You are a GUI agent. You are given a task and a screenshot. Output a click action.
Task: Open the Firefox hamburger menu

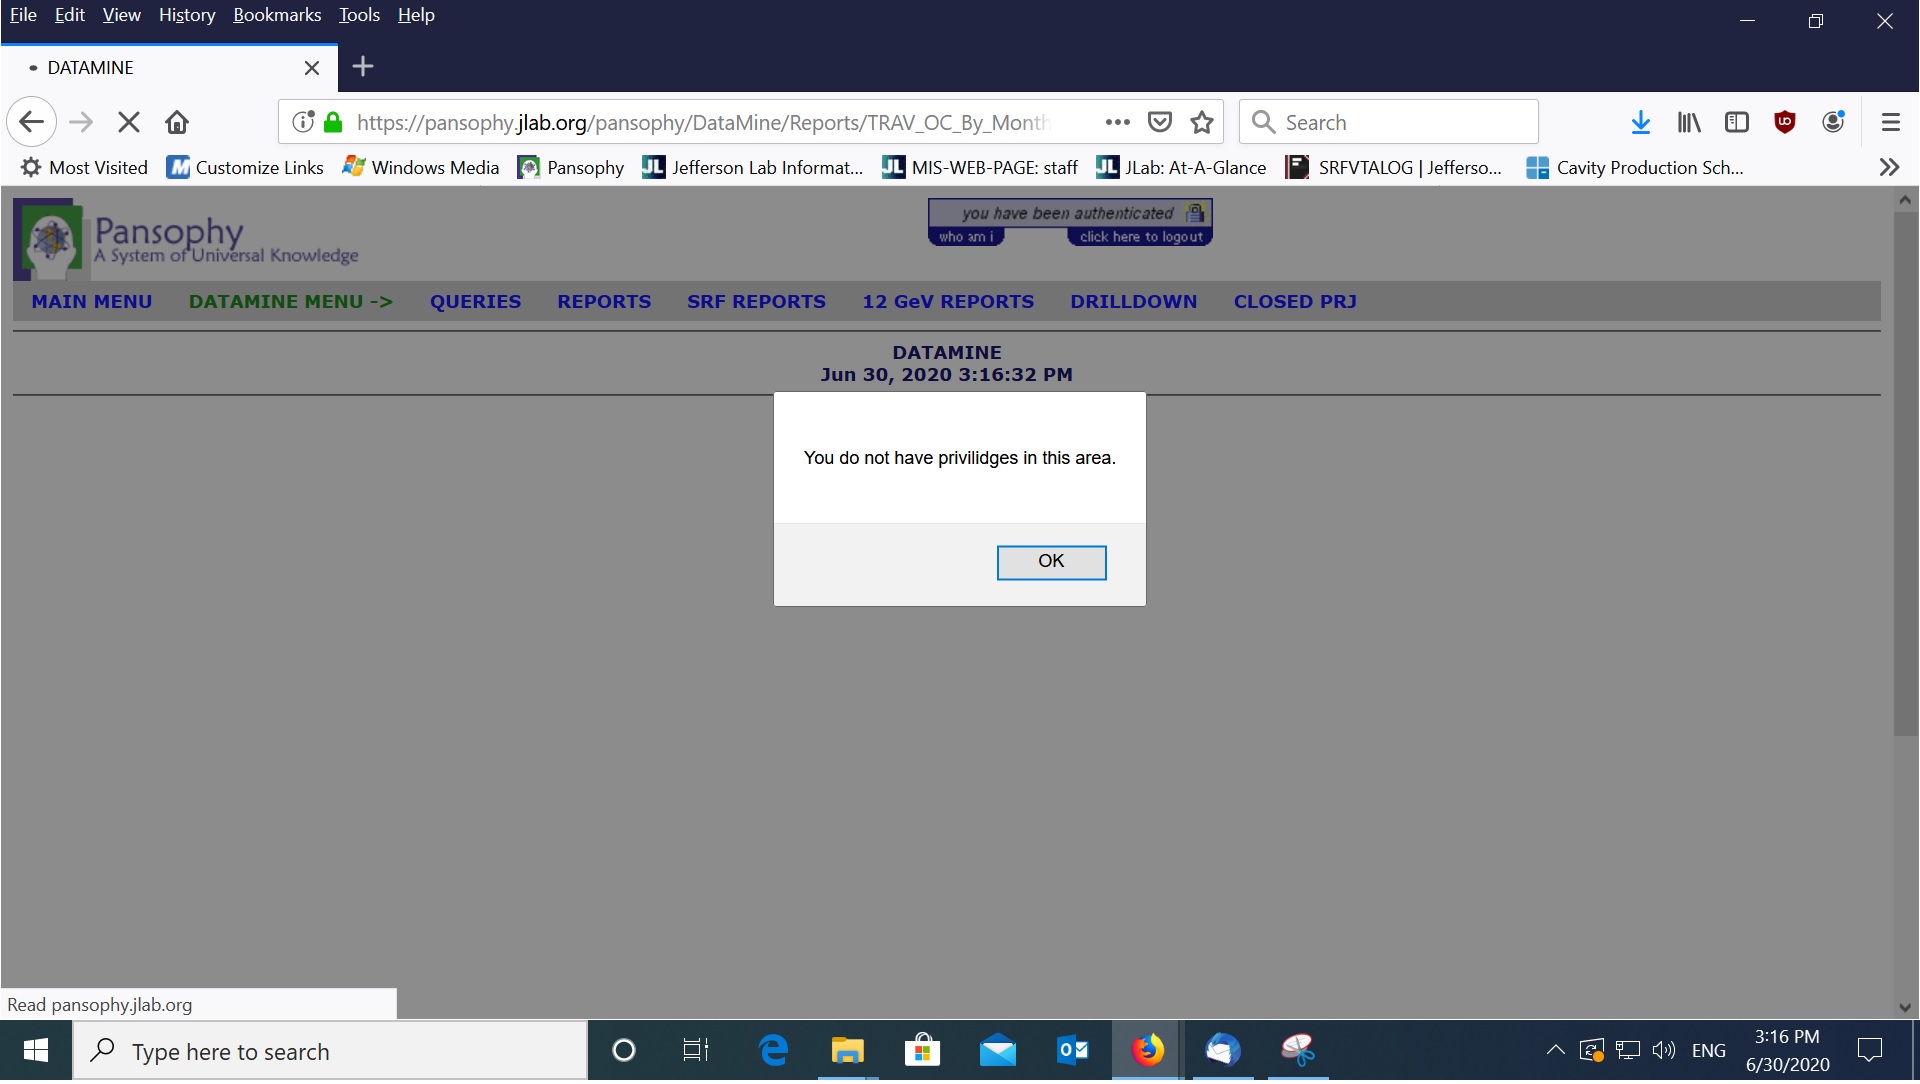pyautogui.click(x=1890, y=122)
